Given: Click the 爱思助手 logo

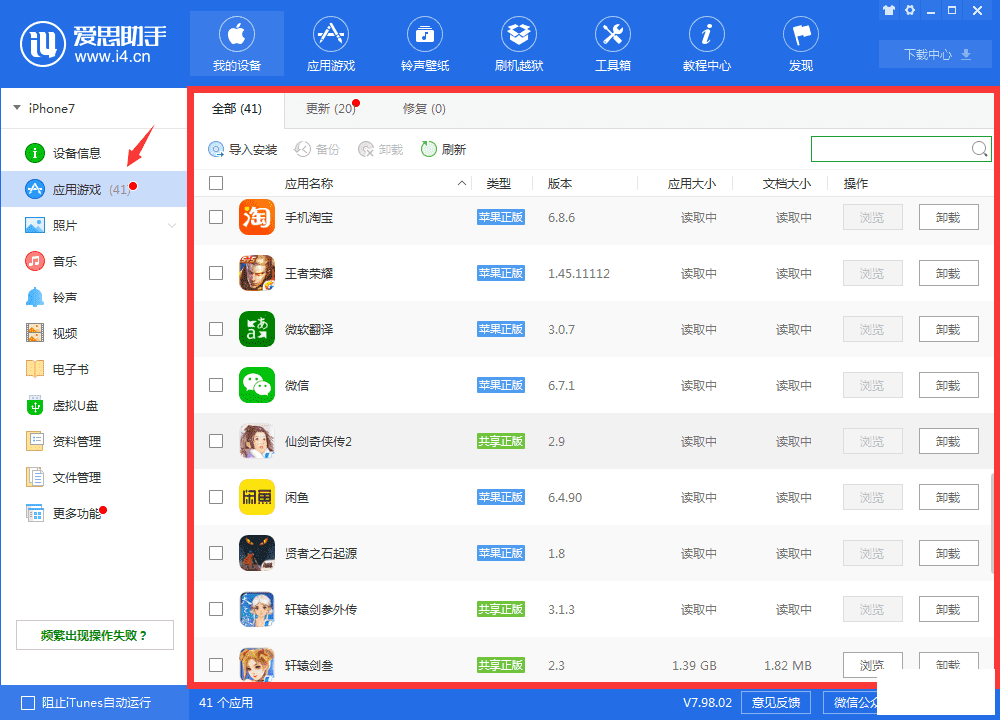Looking at the screenshot, I should pyautogui.click(x=94, y=44).
